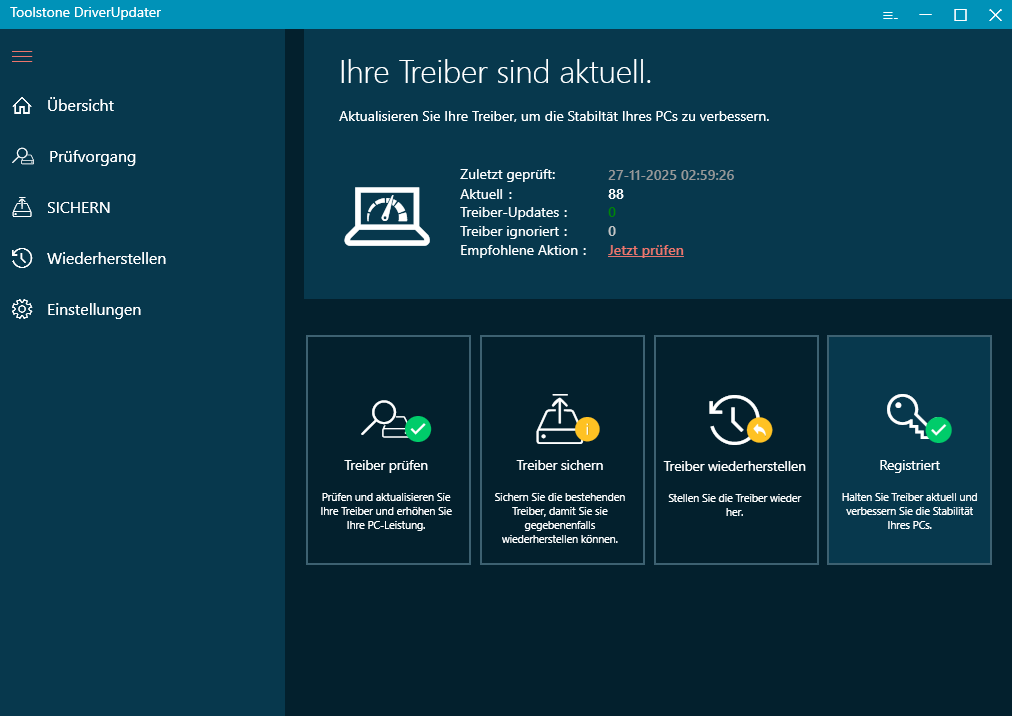This screenshot has height=716, width=1012.
Task: Click the SICHERN backup icon in sidebar
Action: click(21, 207)
